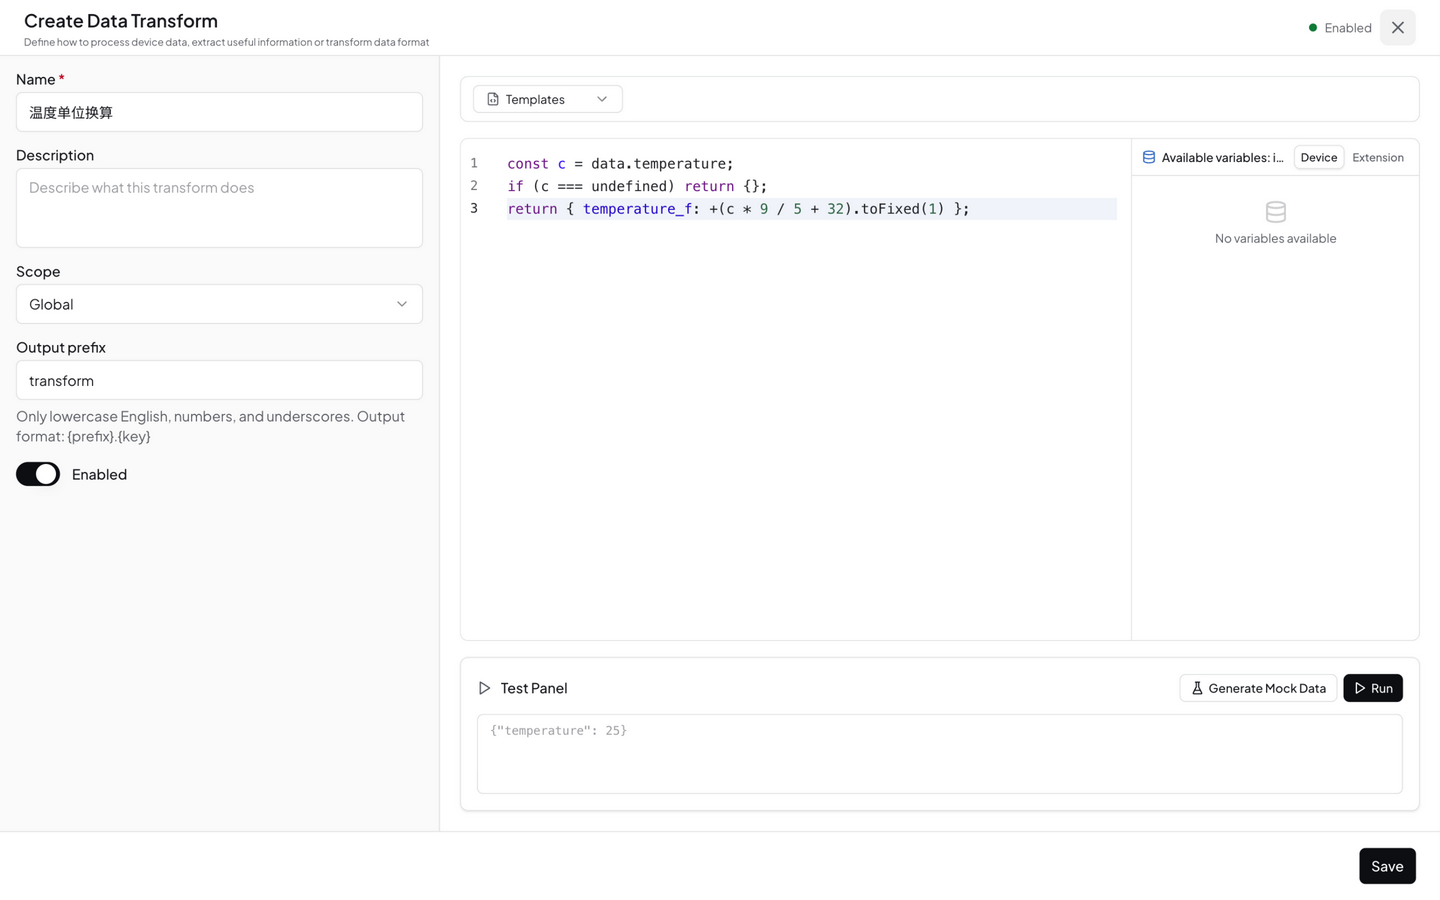
Task: Click code line 2 with undefined check
Action: click(x=637, y=186)
